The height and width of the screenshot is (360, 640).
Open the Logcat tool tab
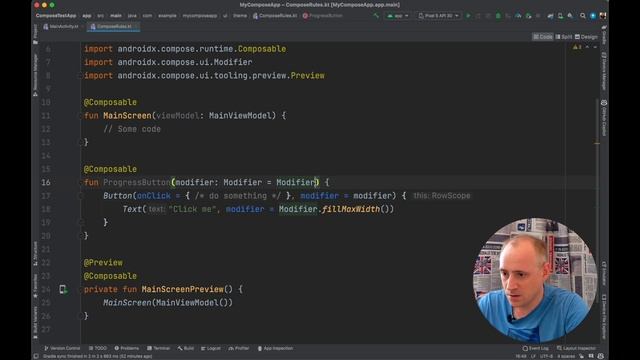211,348
